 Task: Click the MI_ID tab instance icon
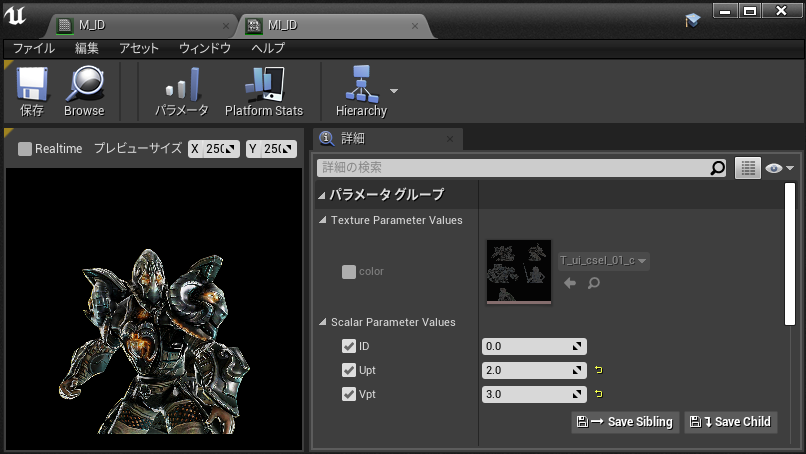click(253, 25)
